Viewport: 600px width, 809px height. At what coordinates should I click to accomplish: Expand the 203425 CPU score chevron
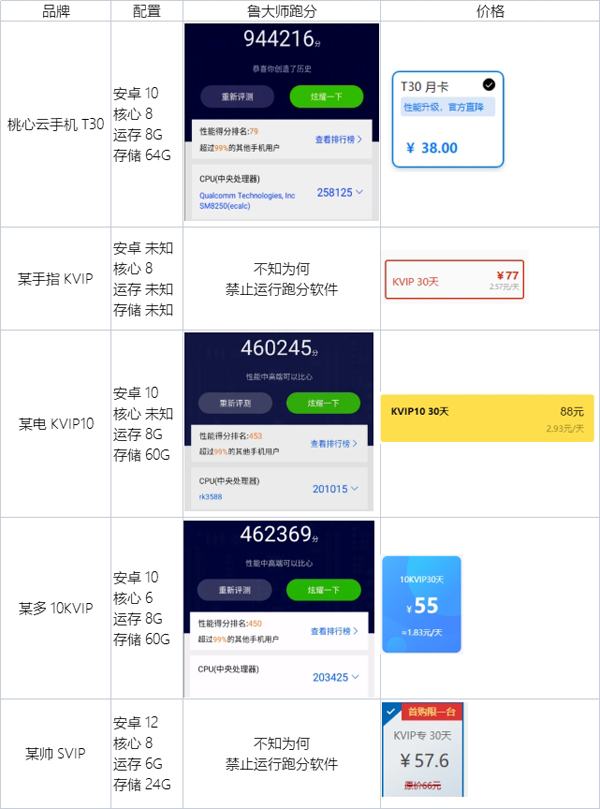pos(355,676)
